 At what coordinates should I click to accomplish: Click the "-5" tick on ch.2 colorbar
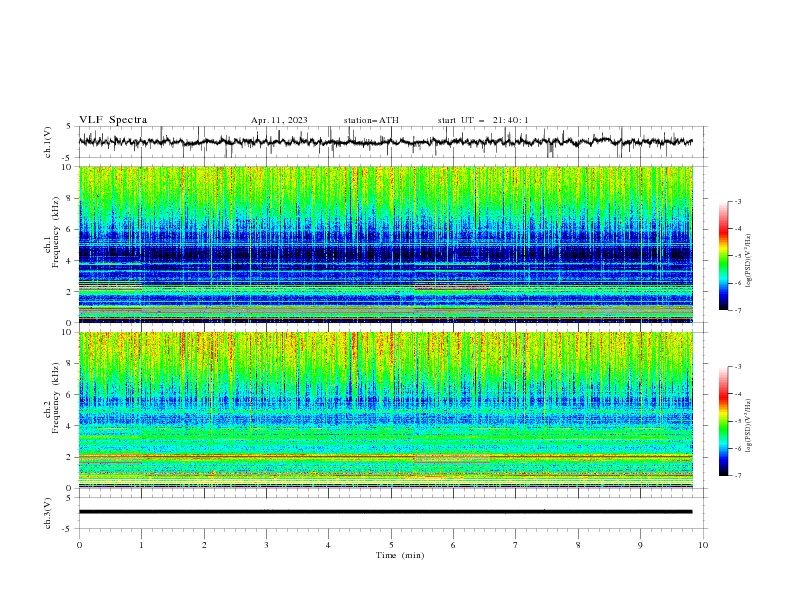tap(738, 421)
